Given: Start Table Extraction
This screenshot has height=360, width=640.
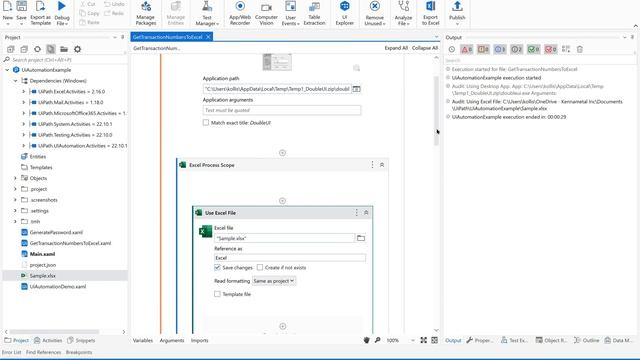Looking at the screenshot, I should pyautogui.click(x=314, y=7).
